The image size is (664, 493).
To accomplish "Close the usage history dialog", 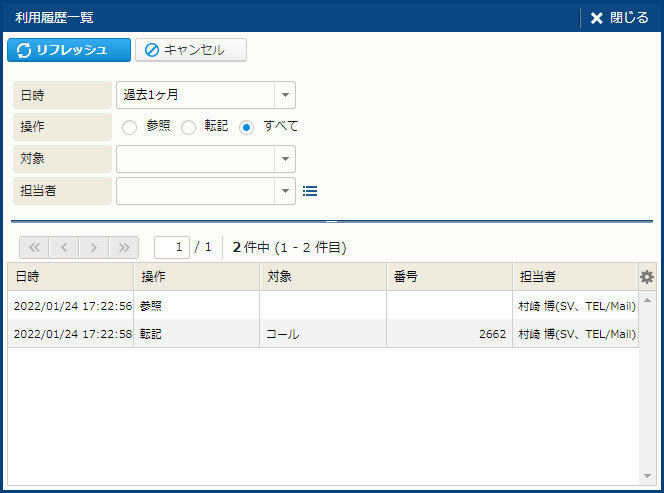I will pyautogui.click(x=619, y=17).
